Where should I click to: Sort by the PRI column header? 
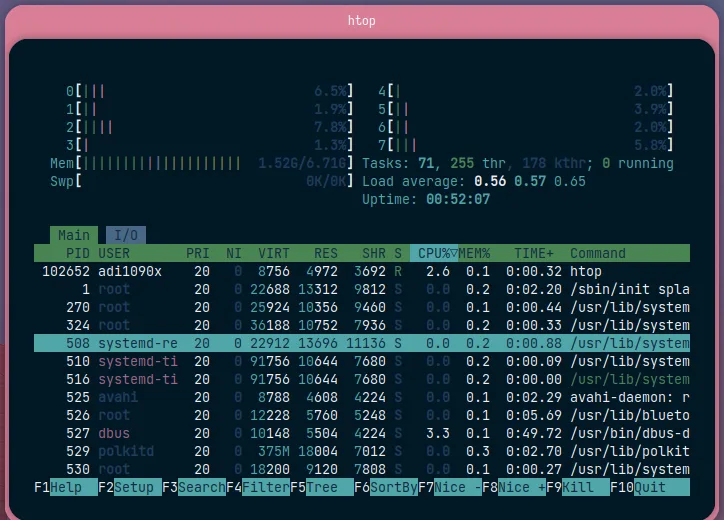point(198,253)
